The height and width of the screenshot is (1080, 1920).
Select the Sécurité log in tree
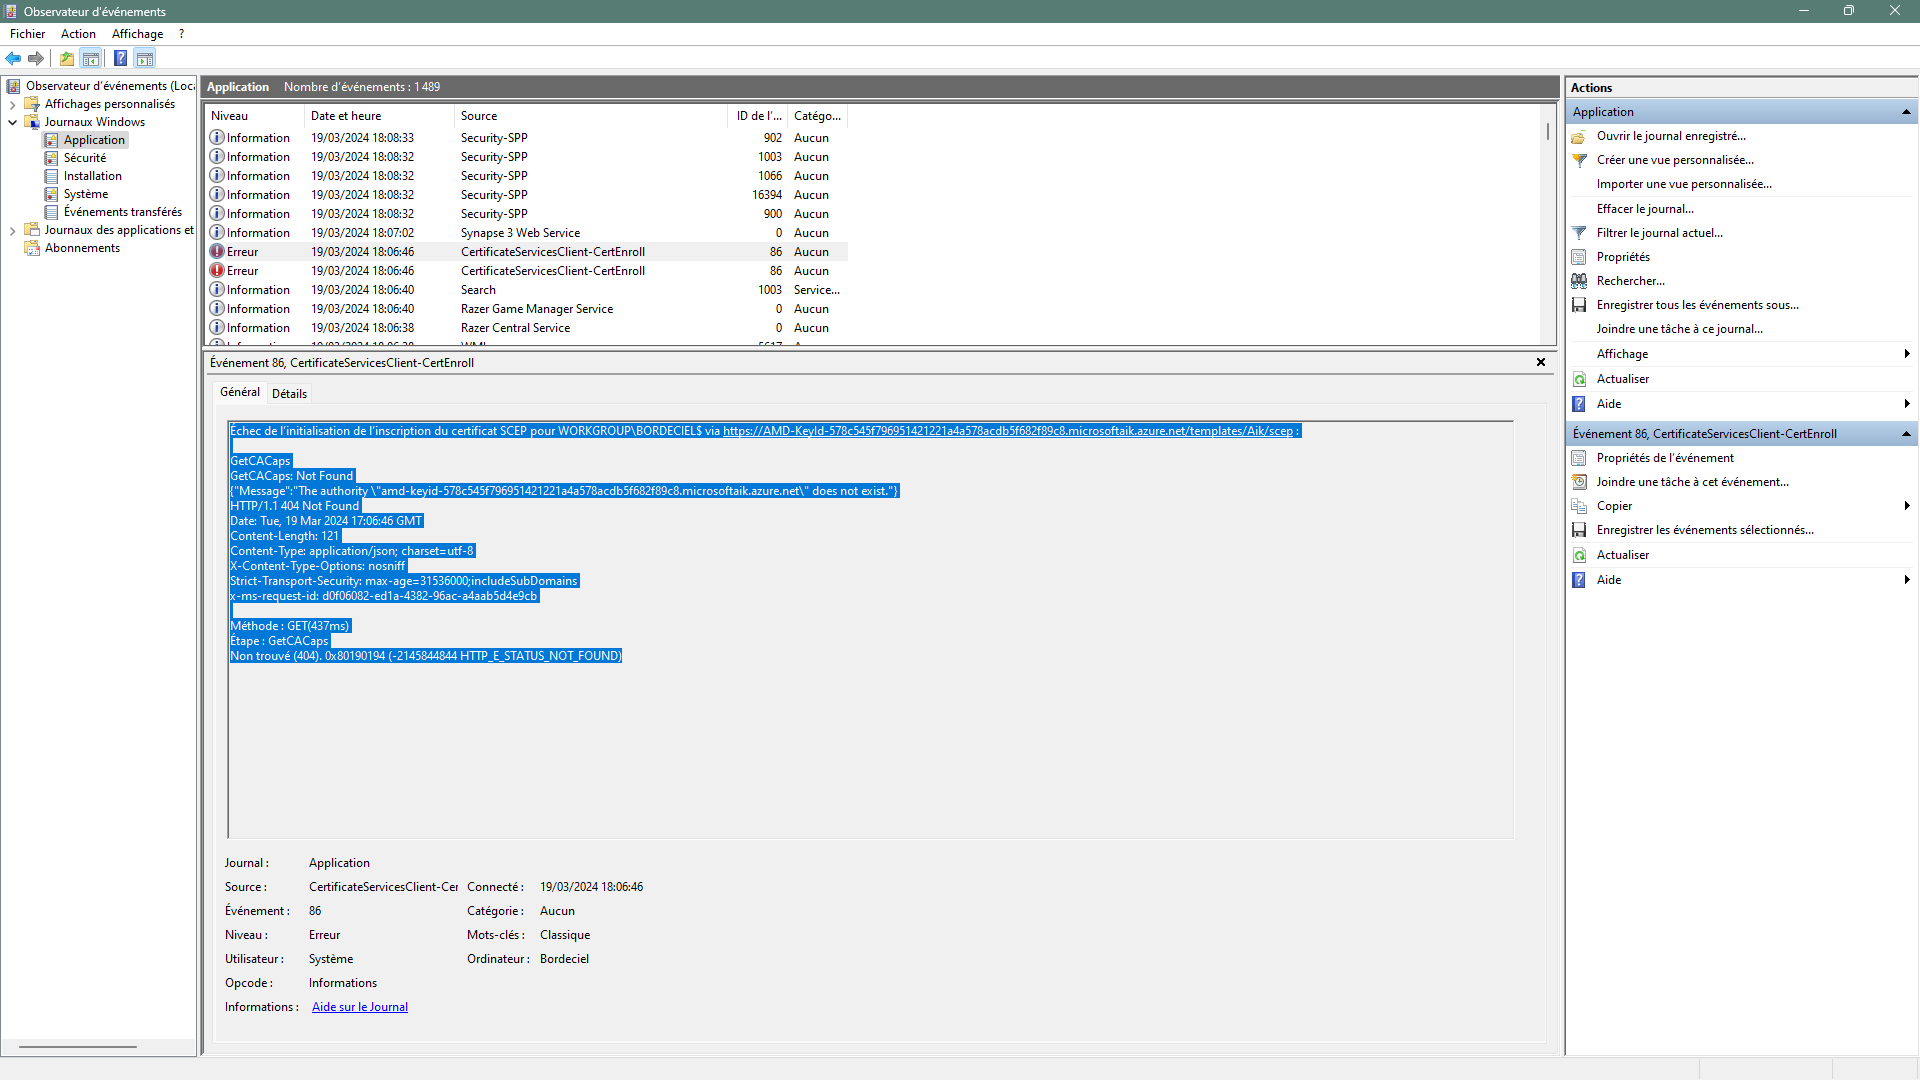click(x=84, y=158)
